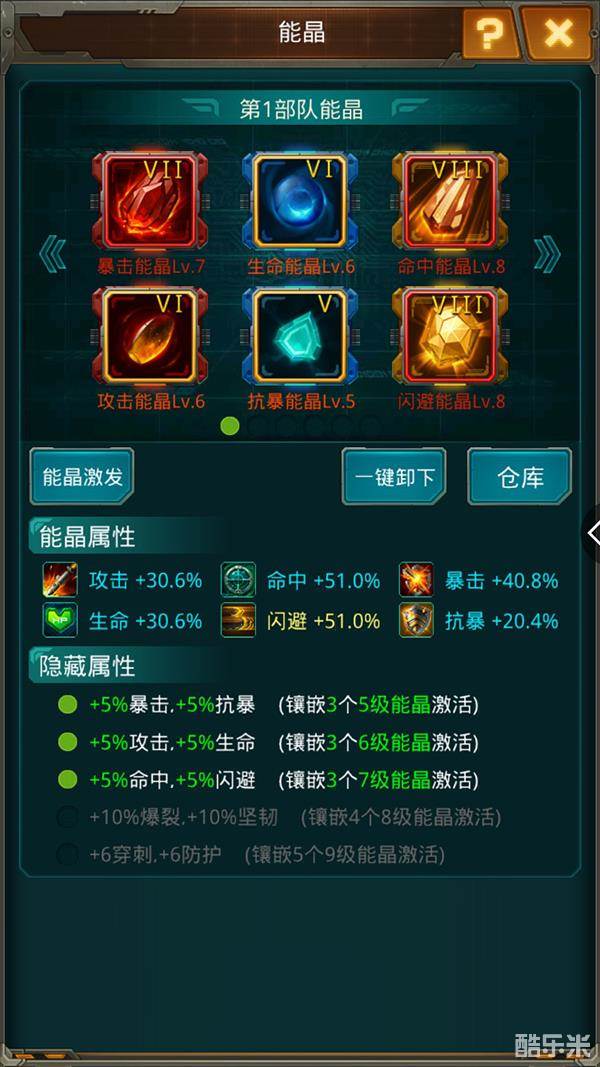Open the 仓库 warehouse

click(520, 476)
